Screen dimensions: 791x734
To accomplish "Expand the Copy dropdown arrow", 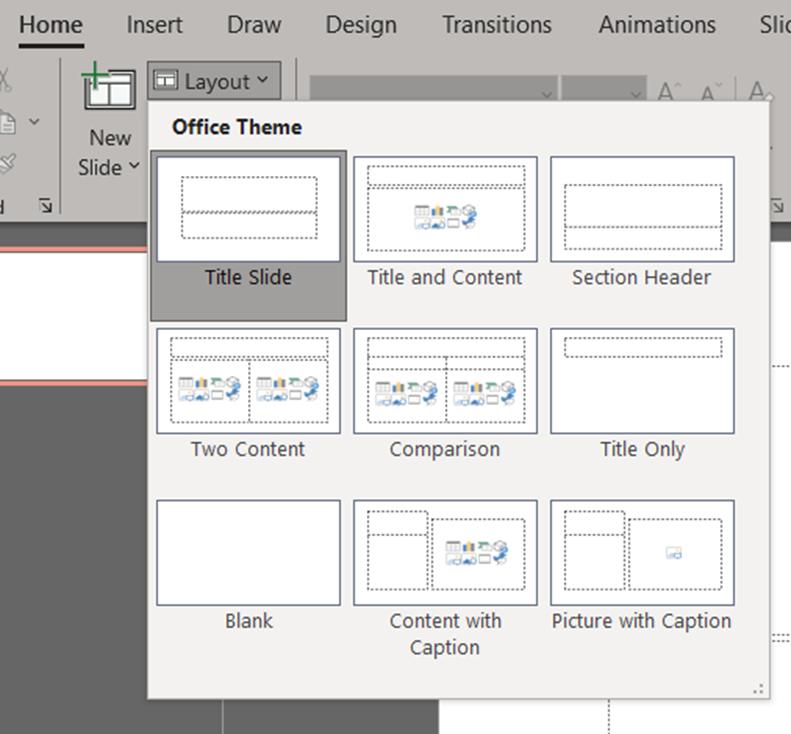I will click(x=34, y=122).
